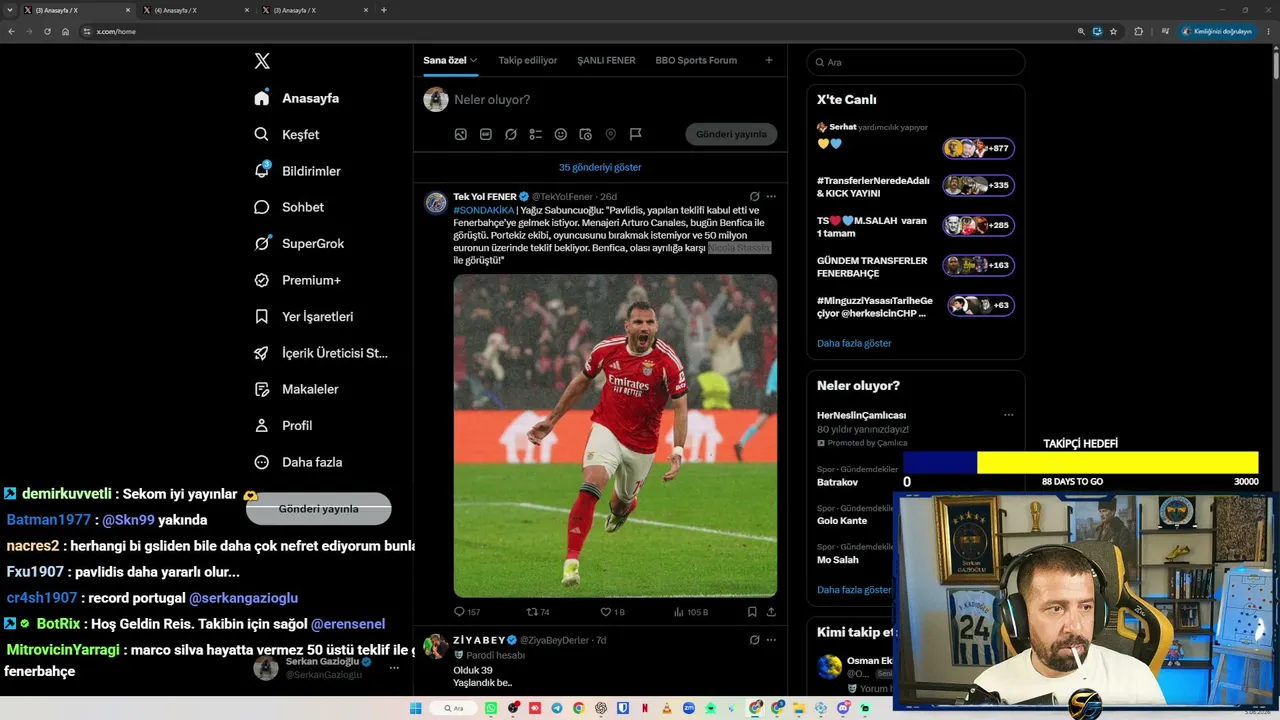Bookmark the Tek Yol FENER post
This screenshot has width=1280, height=720.
[x=752, y=612]
